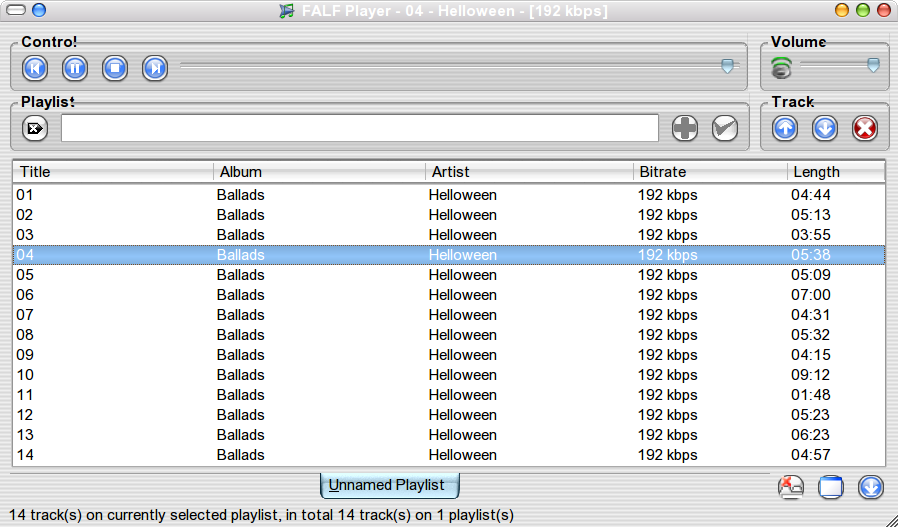
Task: Sort by the Artist column header
Action: (529, 172)
